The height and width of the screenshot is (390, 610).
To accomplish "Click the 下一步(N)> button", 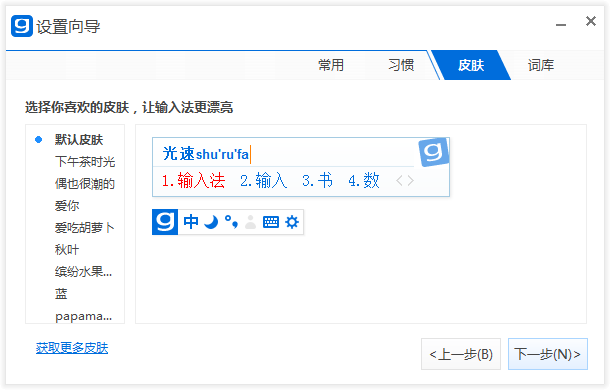I will 548,354.
